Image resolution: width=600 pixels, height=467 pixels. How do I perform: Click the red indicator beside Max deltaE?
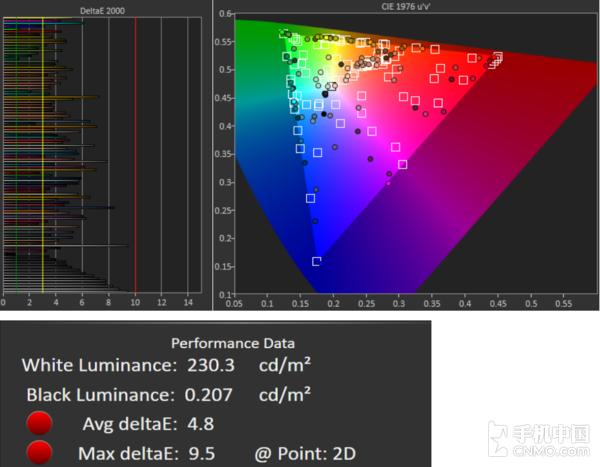pos(42,453)
